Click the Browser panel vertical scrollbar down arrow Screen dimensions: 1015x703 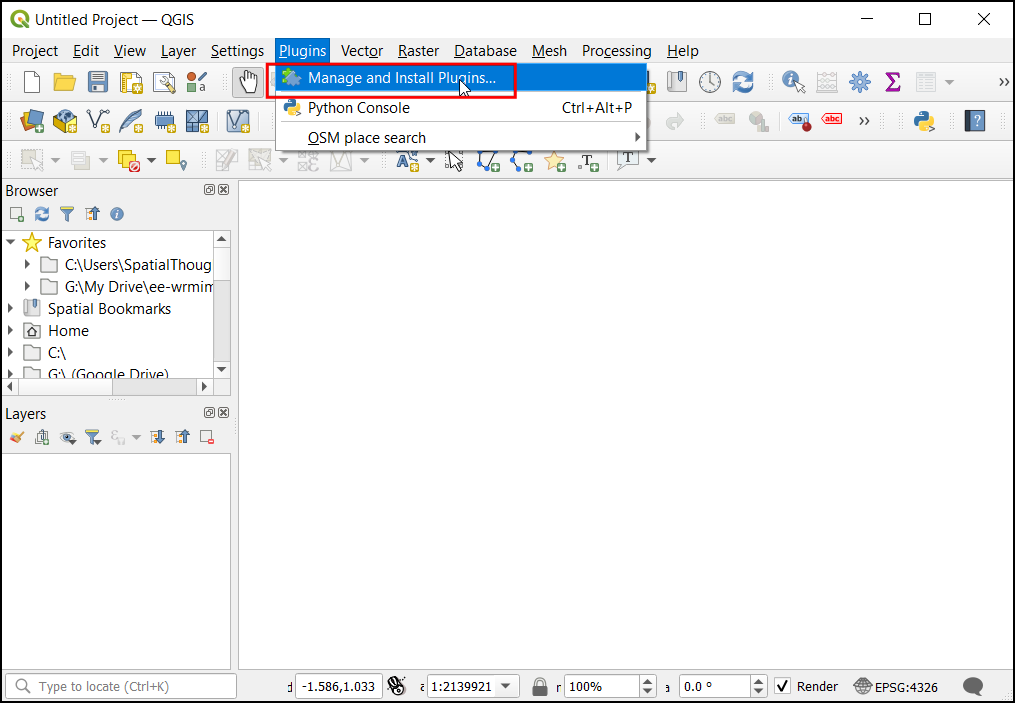tap(221, 369)
